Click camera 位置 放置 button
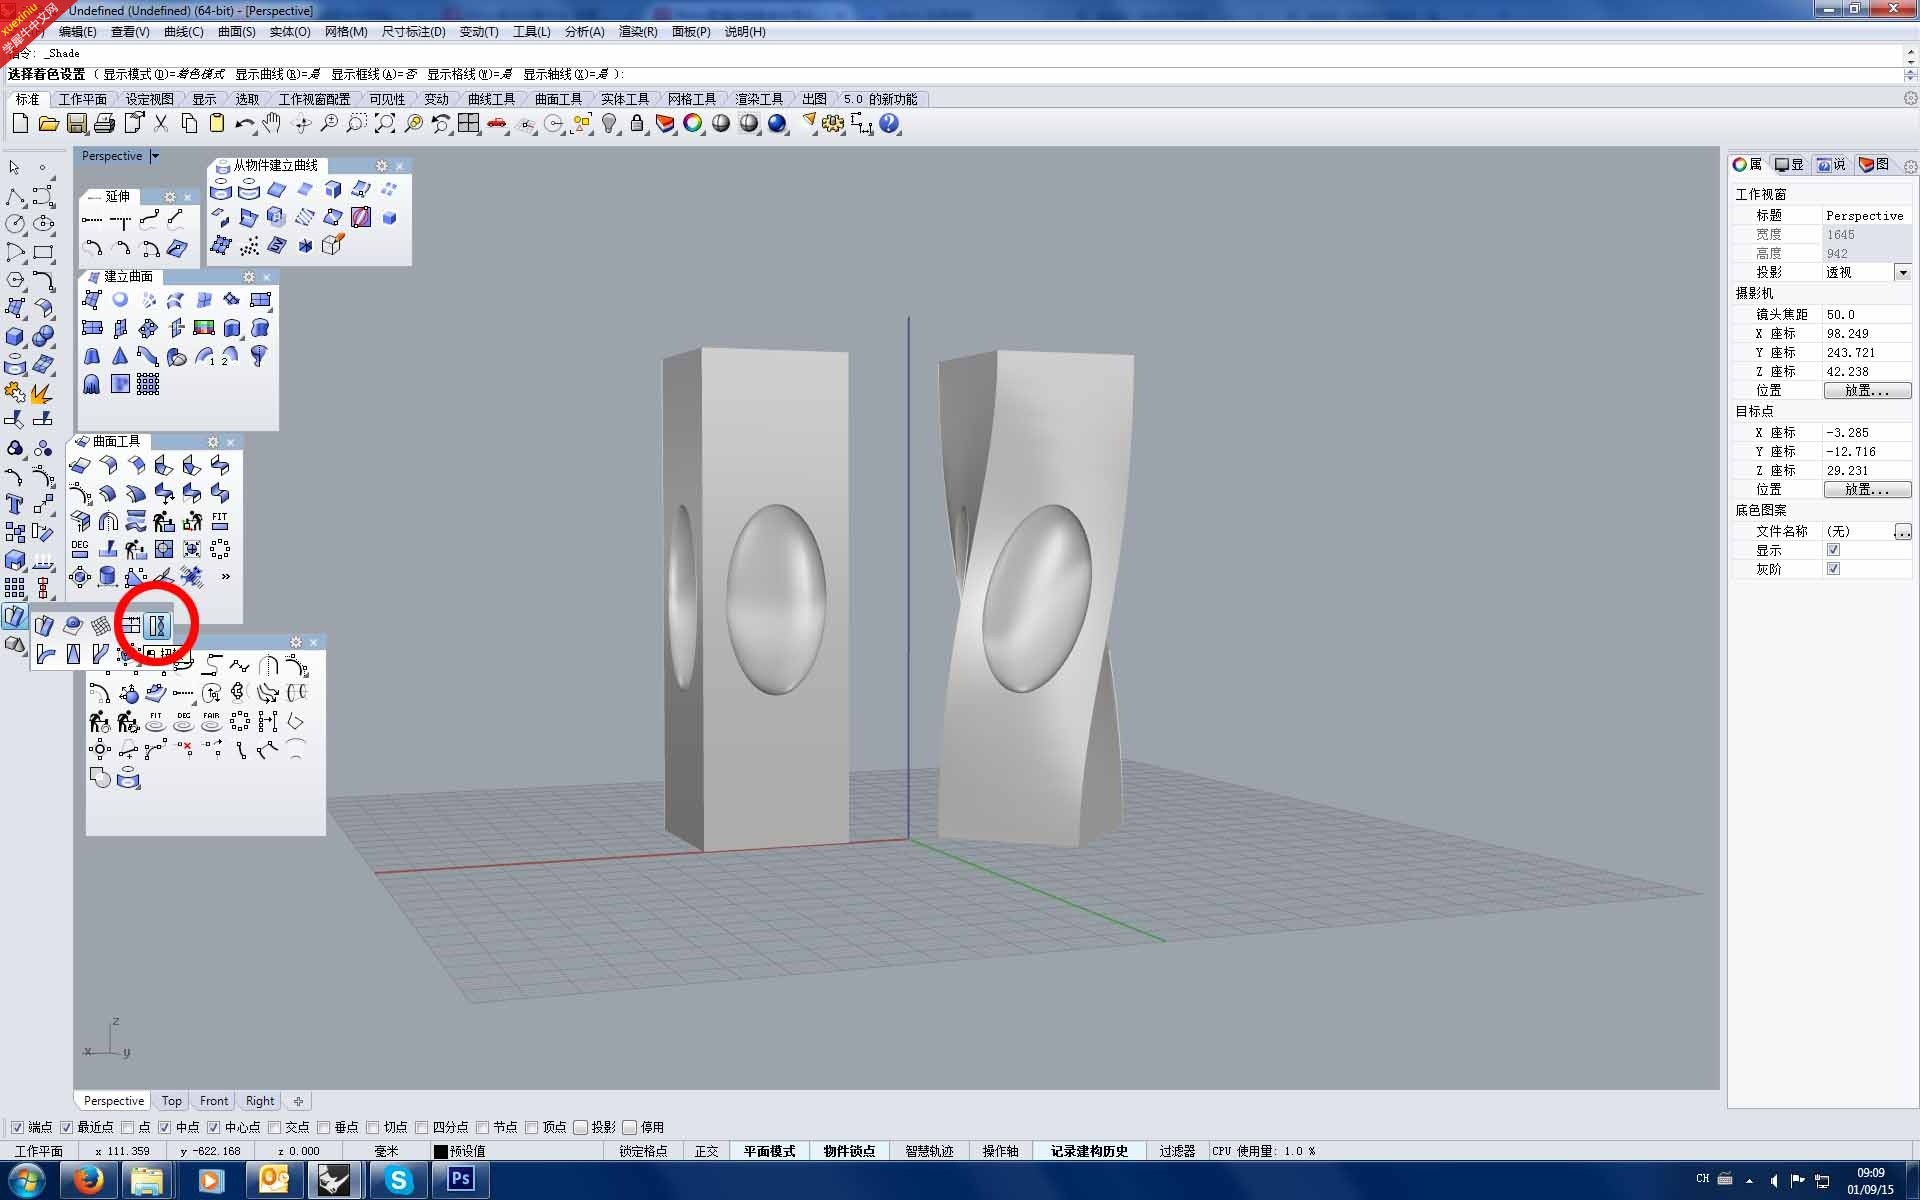This screenshot has height=1200, width=1920. click(1867, 391)
